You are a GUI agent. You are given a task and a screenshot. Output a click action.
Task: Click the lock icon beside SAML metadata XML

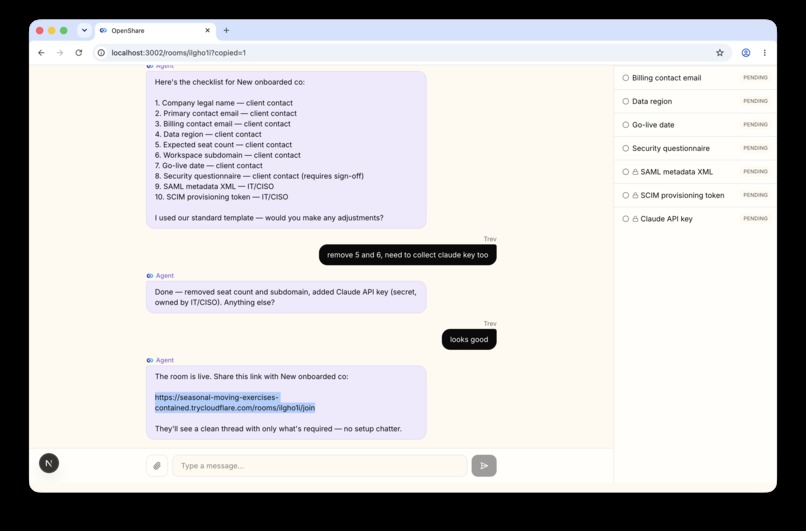pyautogui.click(x=635, y=172)
